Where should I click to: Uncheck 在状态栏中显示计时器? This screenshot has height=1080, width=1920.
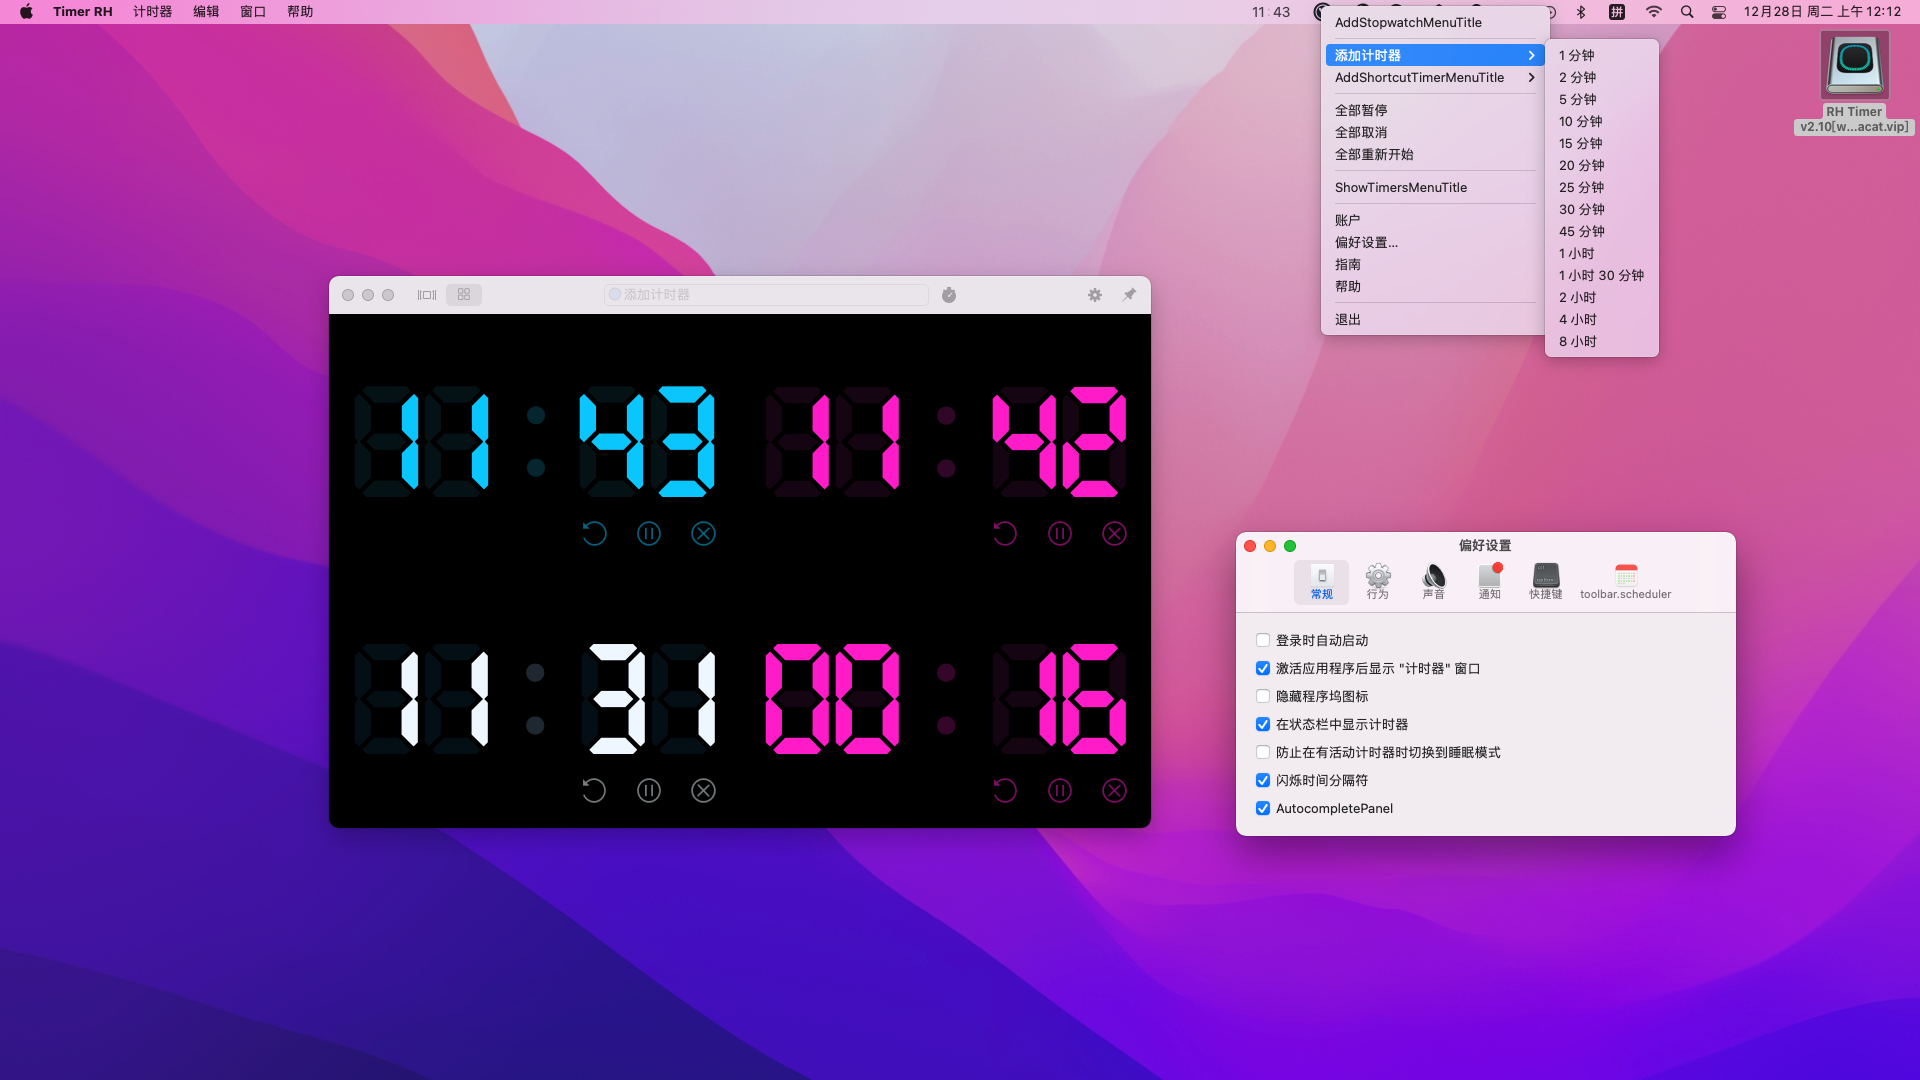[x=1263, y=725]
